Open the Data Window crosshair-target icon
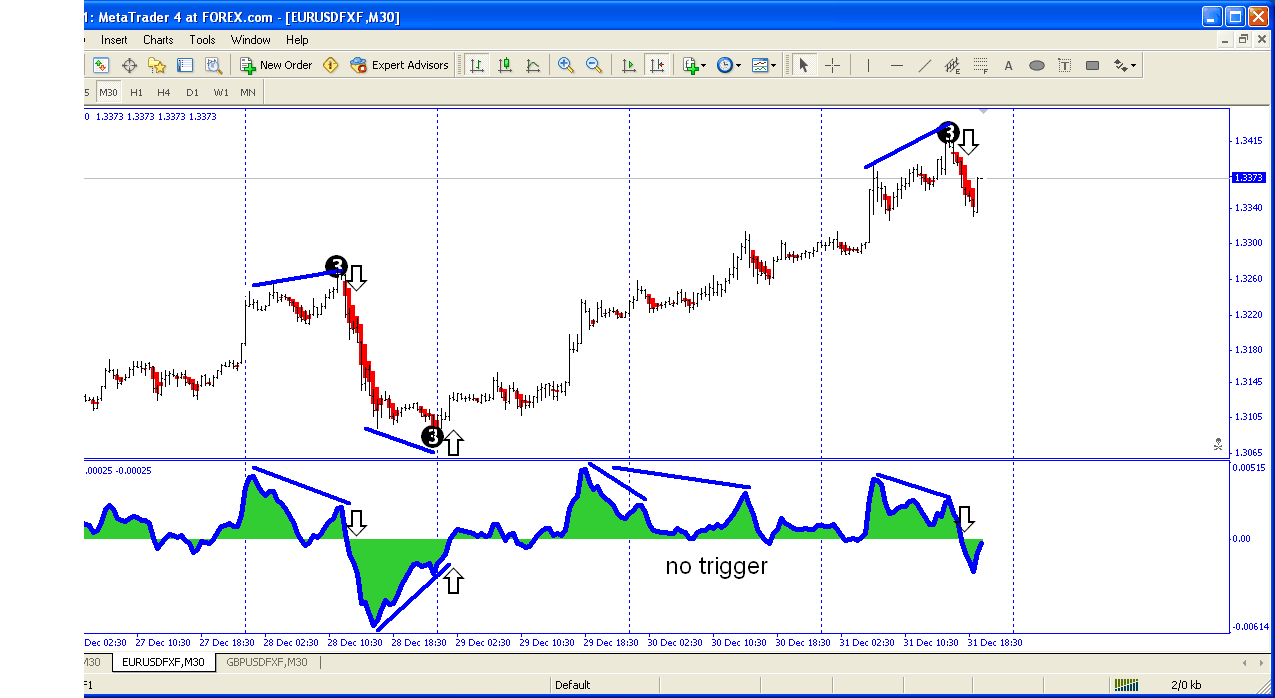This screenshot has width=1275, height=698. point(129,65)
